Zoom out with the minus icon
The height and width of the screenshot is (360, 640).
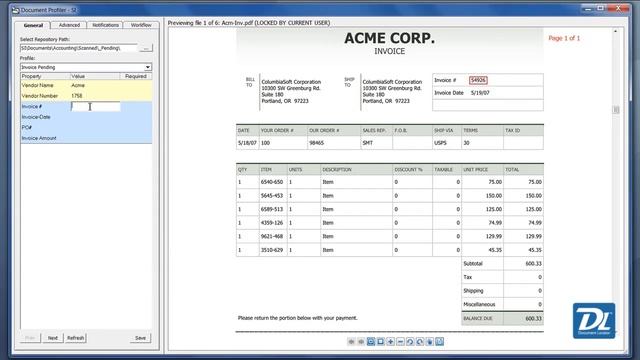point(400,342)
